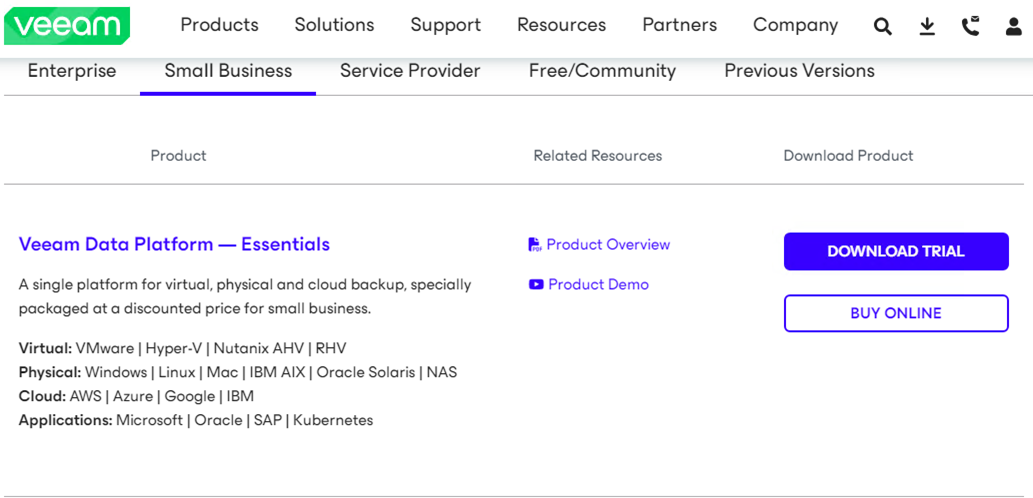Open the Product Demo link
The width and height of the screenshot is (1033, 498).
[598, 285]
